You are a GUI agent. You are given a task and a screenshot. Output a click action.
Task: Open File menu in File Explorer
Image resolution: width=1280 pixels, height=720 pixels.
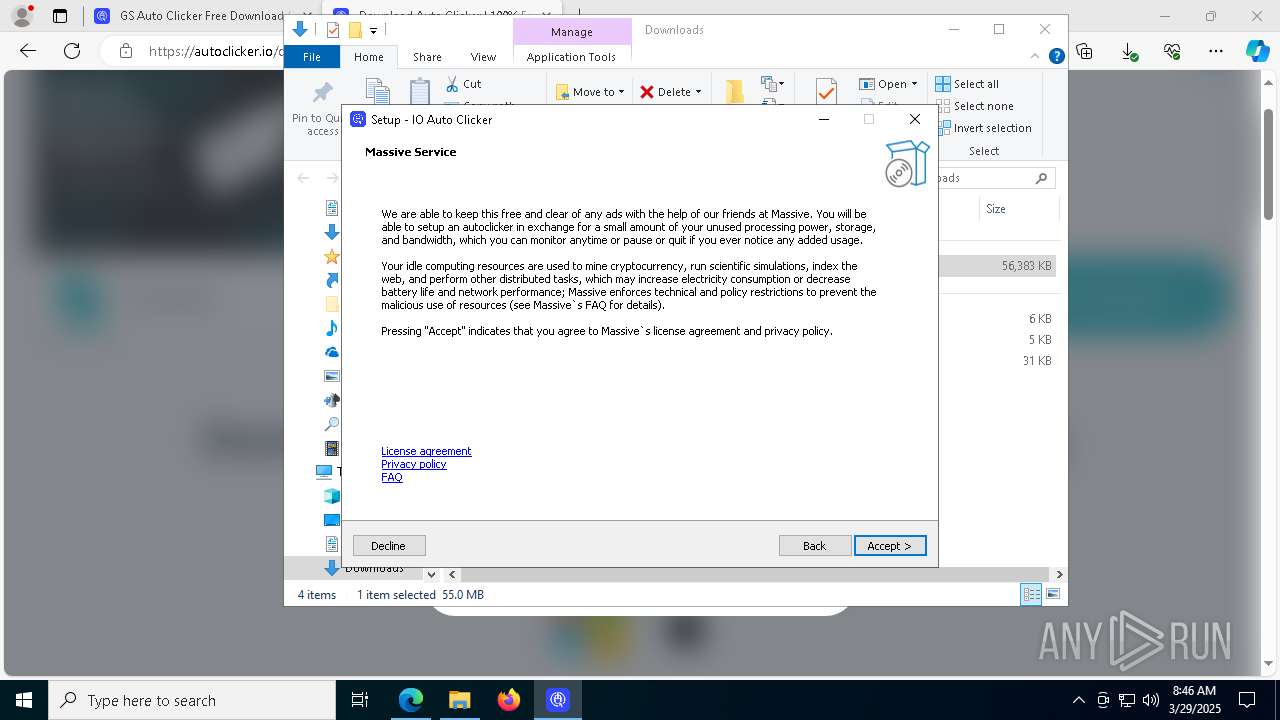tap(312, 57)
